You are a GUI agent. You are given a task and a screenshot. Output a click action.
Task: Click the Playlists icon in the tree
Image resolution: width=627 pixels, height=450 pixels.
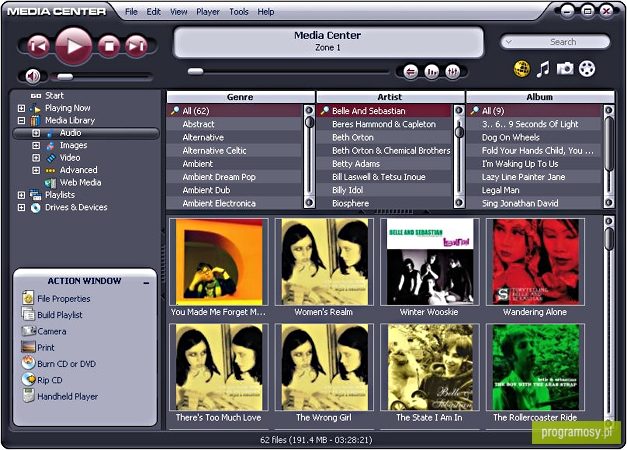36,195
